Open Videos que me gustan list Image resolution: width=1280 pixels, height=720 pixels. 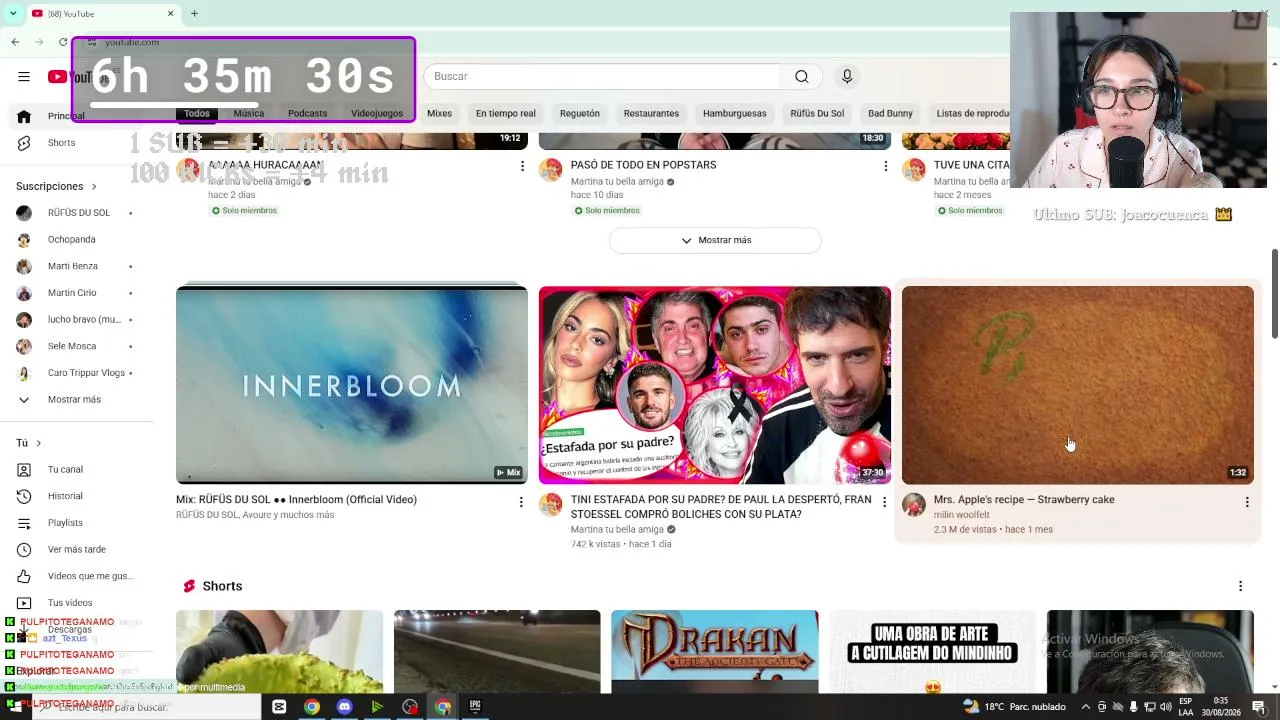point(75,576)
